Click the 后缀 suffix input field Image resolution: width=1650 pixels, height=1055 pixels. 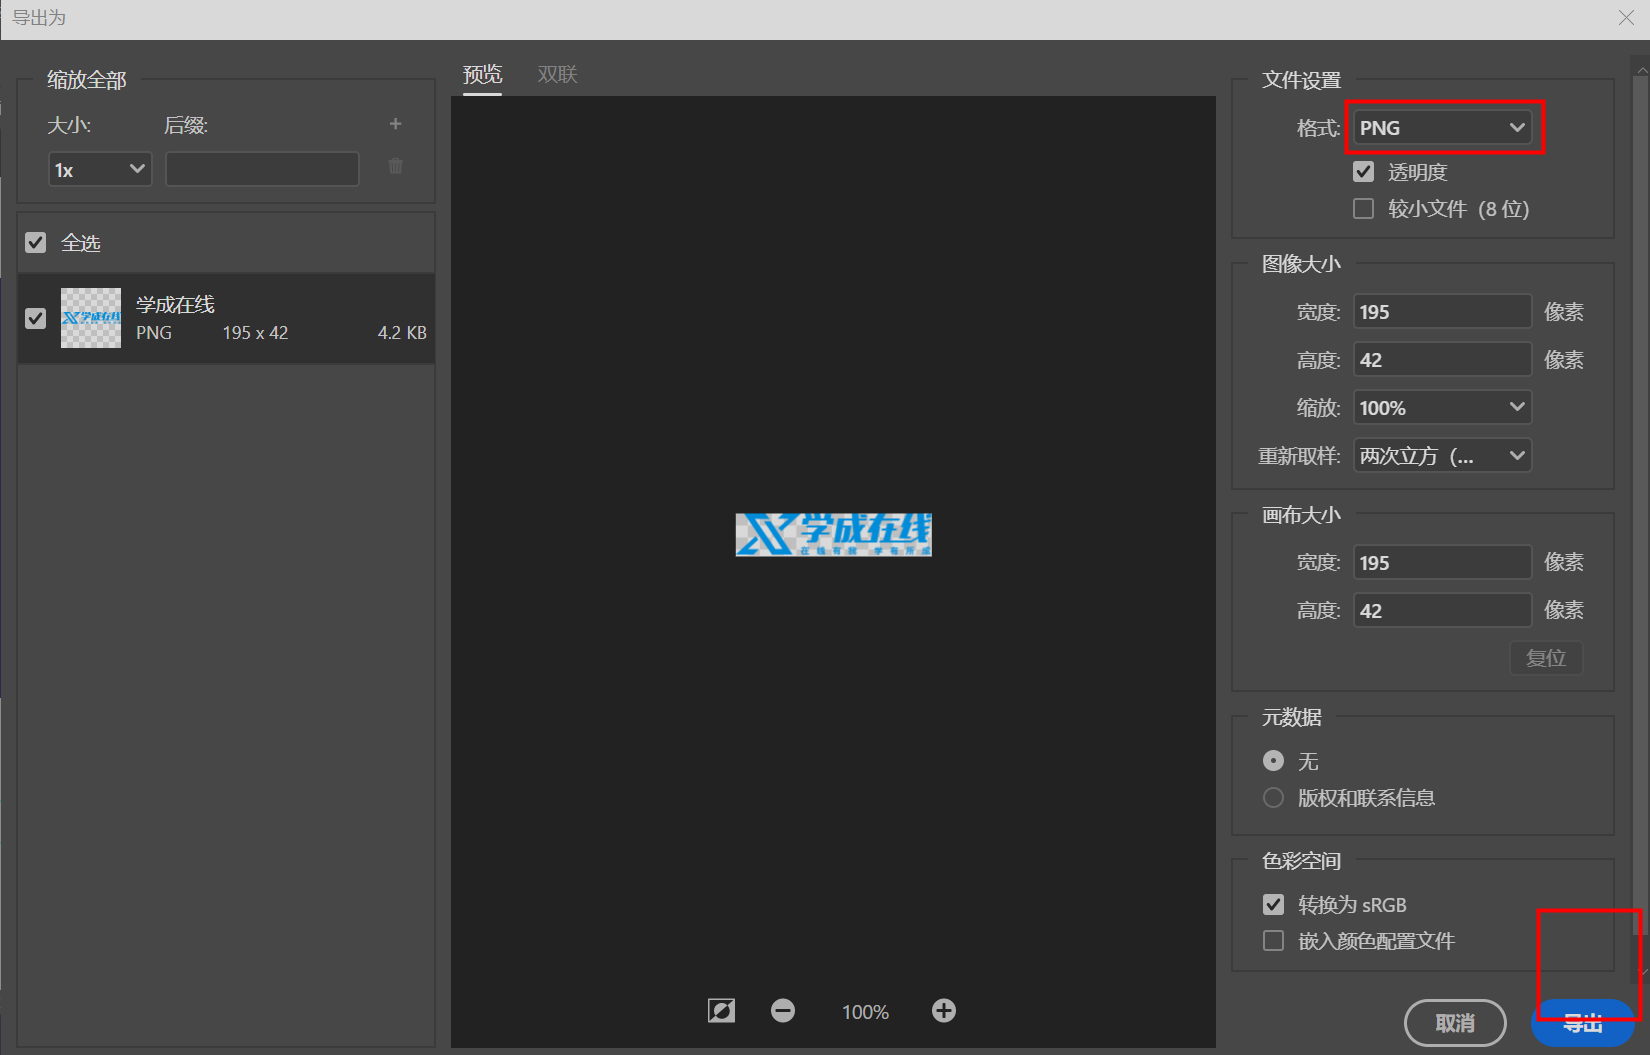click(x=262, y=170)
